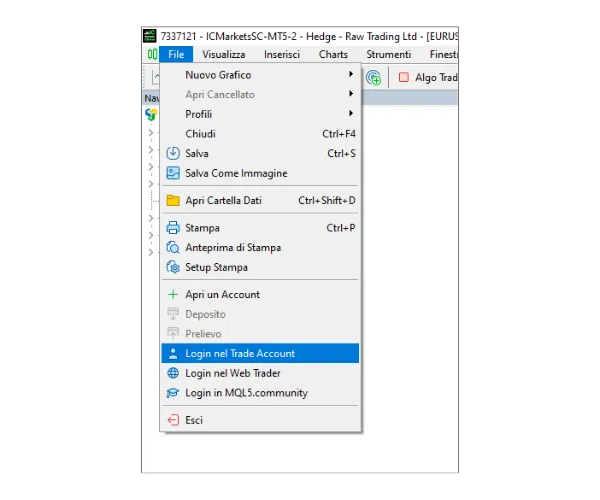Click MQL5.community graduation cap icon
This screenshot has height=500, width=600.
[x=173, y=393]
